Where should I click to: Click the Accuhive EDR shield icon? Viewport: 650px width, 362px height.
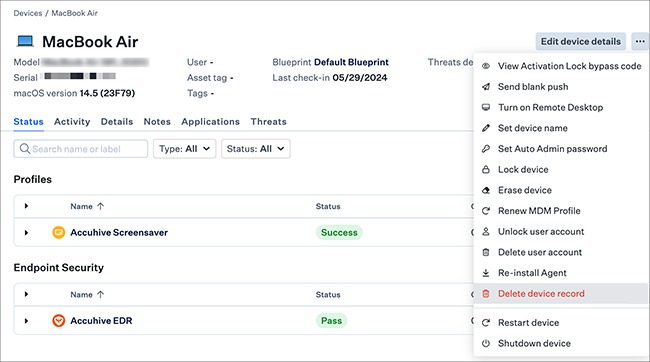coord(58,321)
